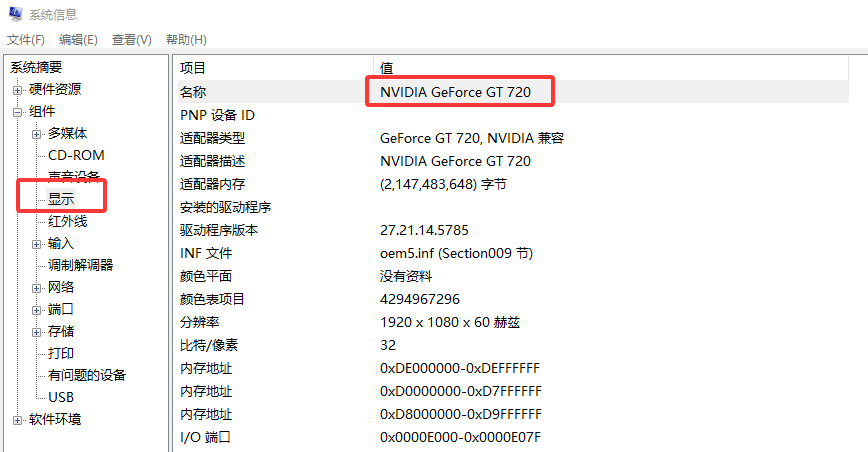Click the 系统信息 window title icon
This screenshot has height=452, width=868.
pyautogui.click(x=16, y=14)
